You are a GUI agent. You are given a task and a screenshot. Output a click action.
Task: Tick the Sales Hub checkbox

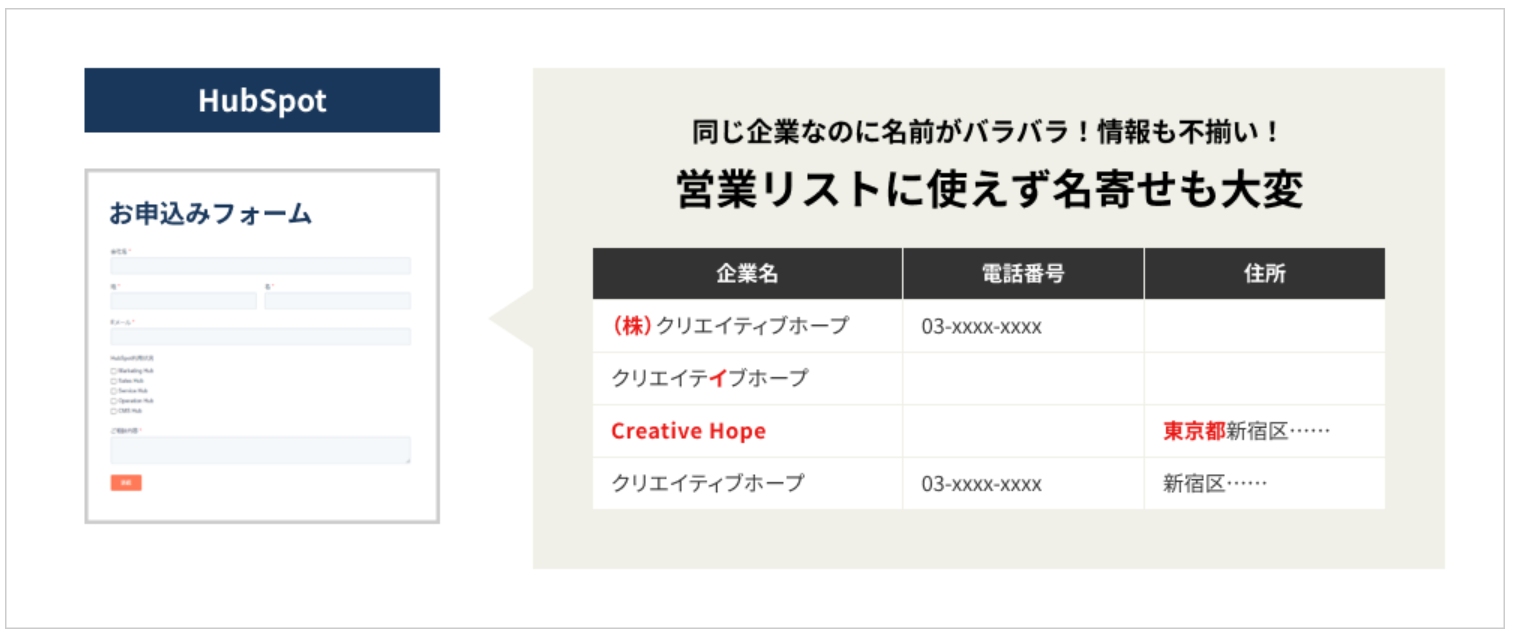click(114, 380)
